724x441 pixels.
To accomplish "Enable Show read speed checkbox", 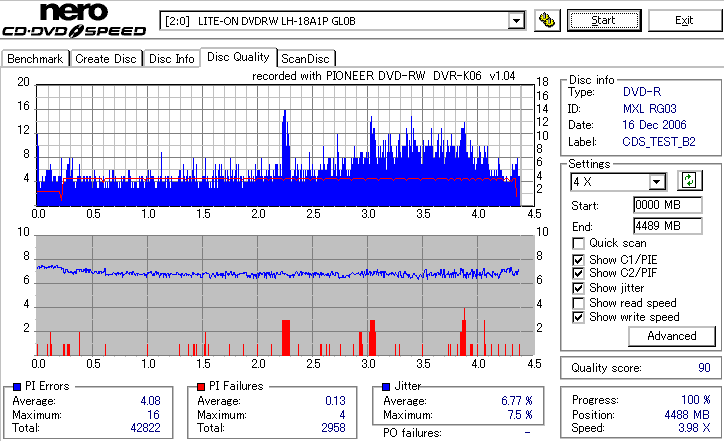I will [x=578, y=303].
